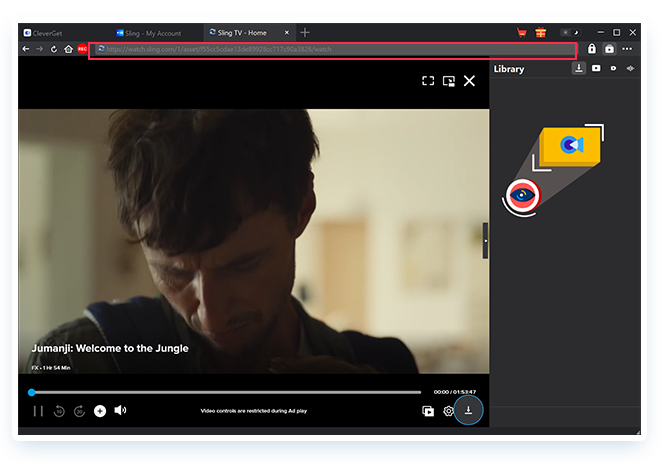The image size is (664, 463).
Task: Enter fullscreen video mode
Action: [x=428, y=81]
